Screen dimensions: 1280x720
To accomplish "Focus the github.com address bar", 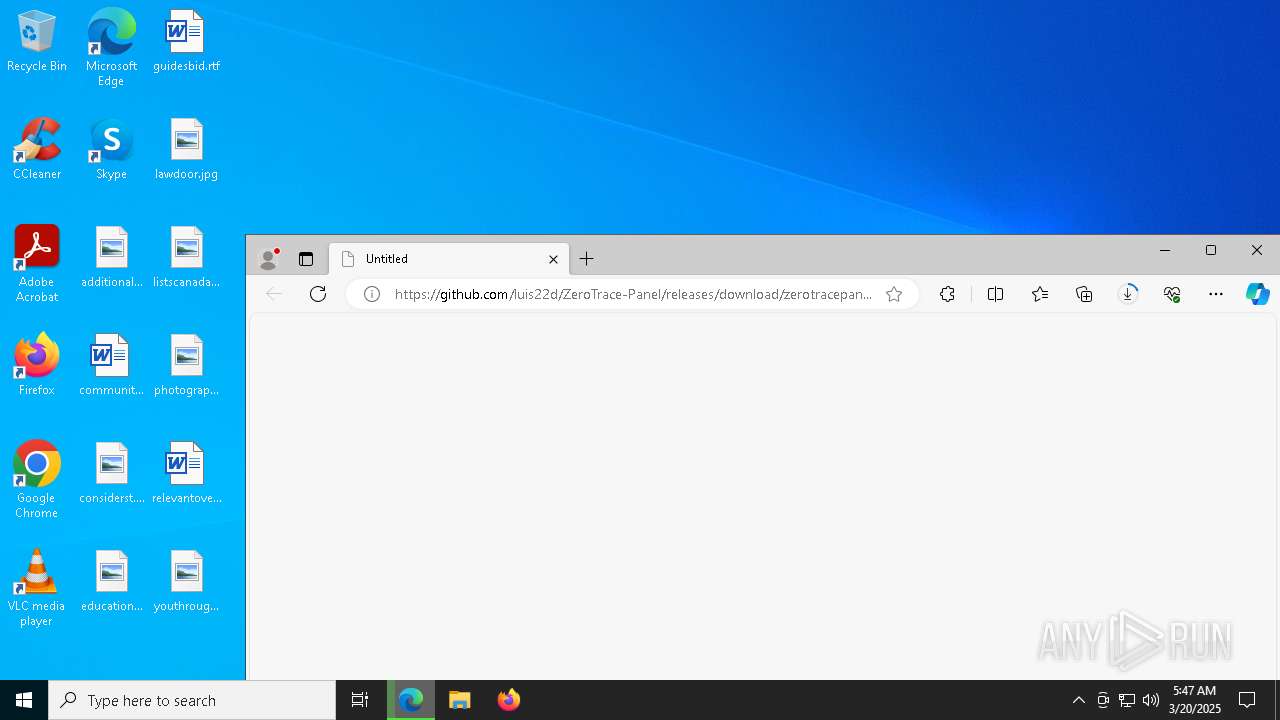I will [x=633, y=294].
